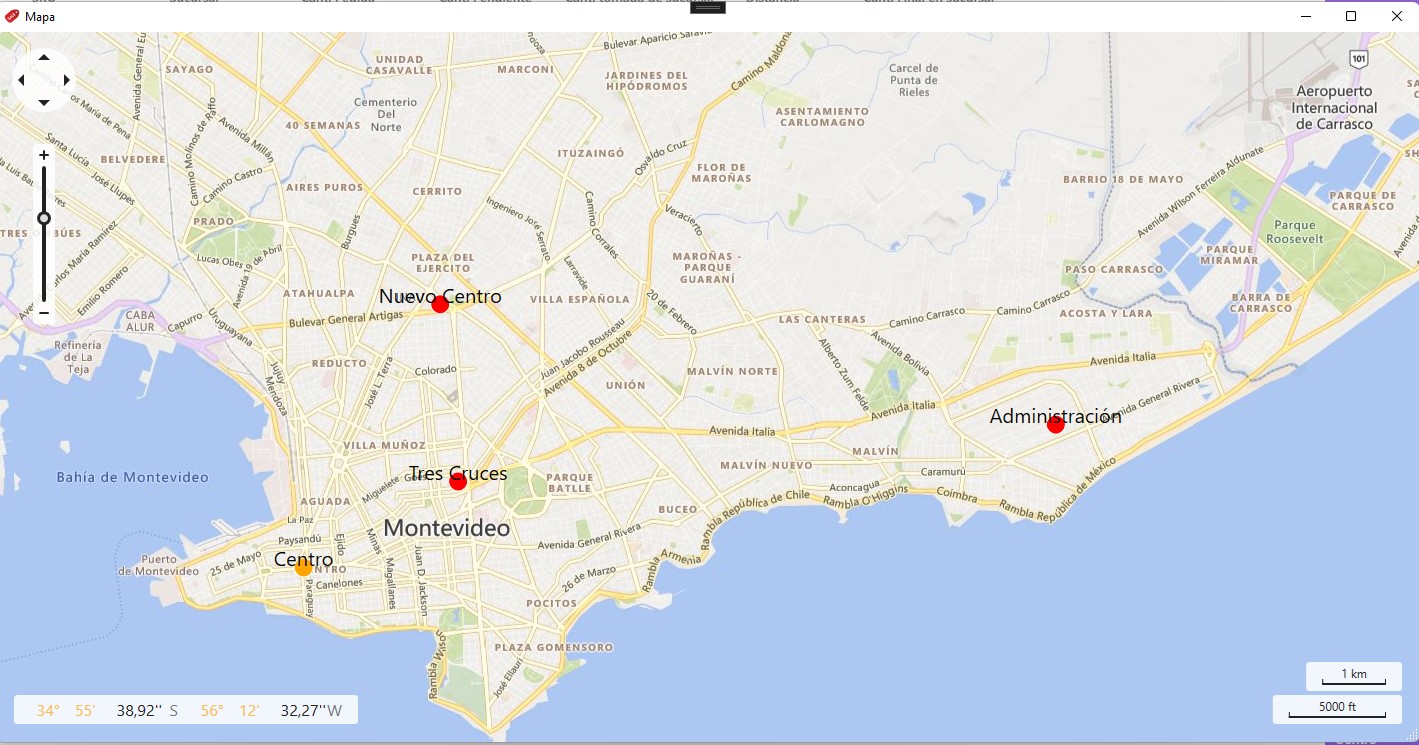This screenshot has width=1419, height=745.
Task: Select the red Nuevo Centro marker
Action: [440, 304]
